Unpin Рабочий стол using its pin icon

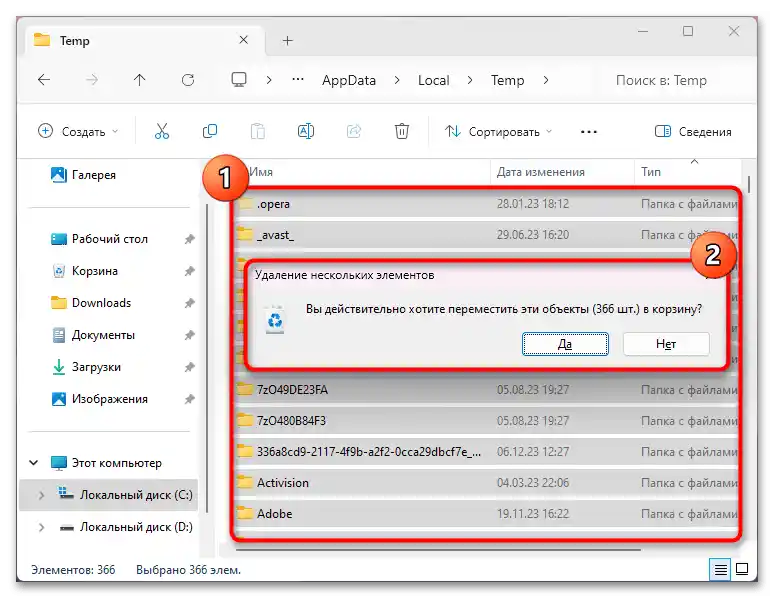pyautogui.click(x=190, y=239)
